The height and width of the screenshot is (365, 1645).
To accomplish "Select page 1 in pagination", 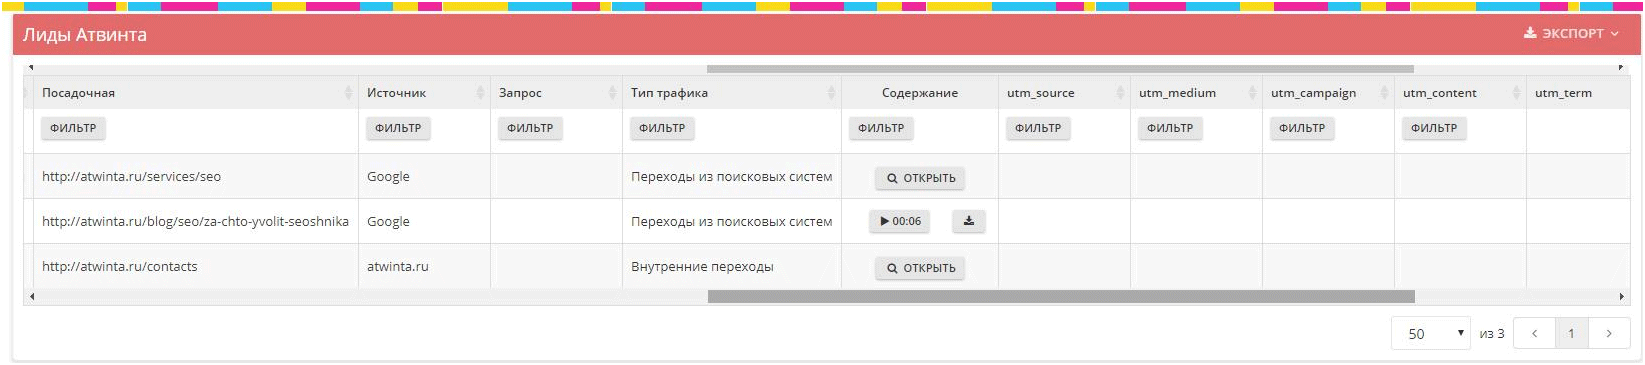I will [x=1571, y=333].
